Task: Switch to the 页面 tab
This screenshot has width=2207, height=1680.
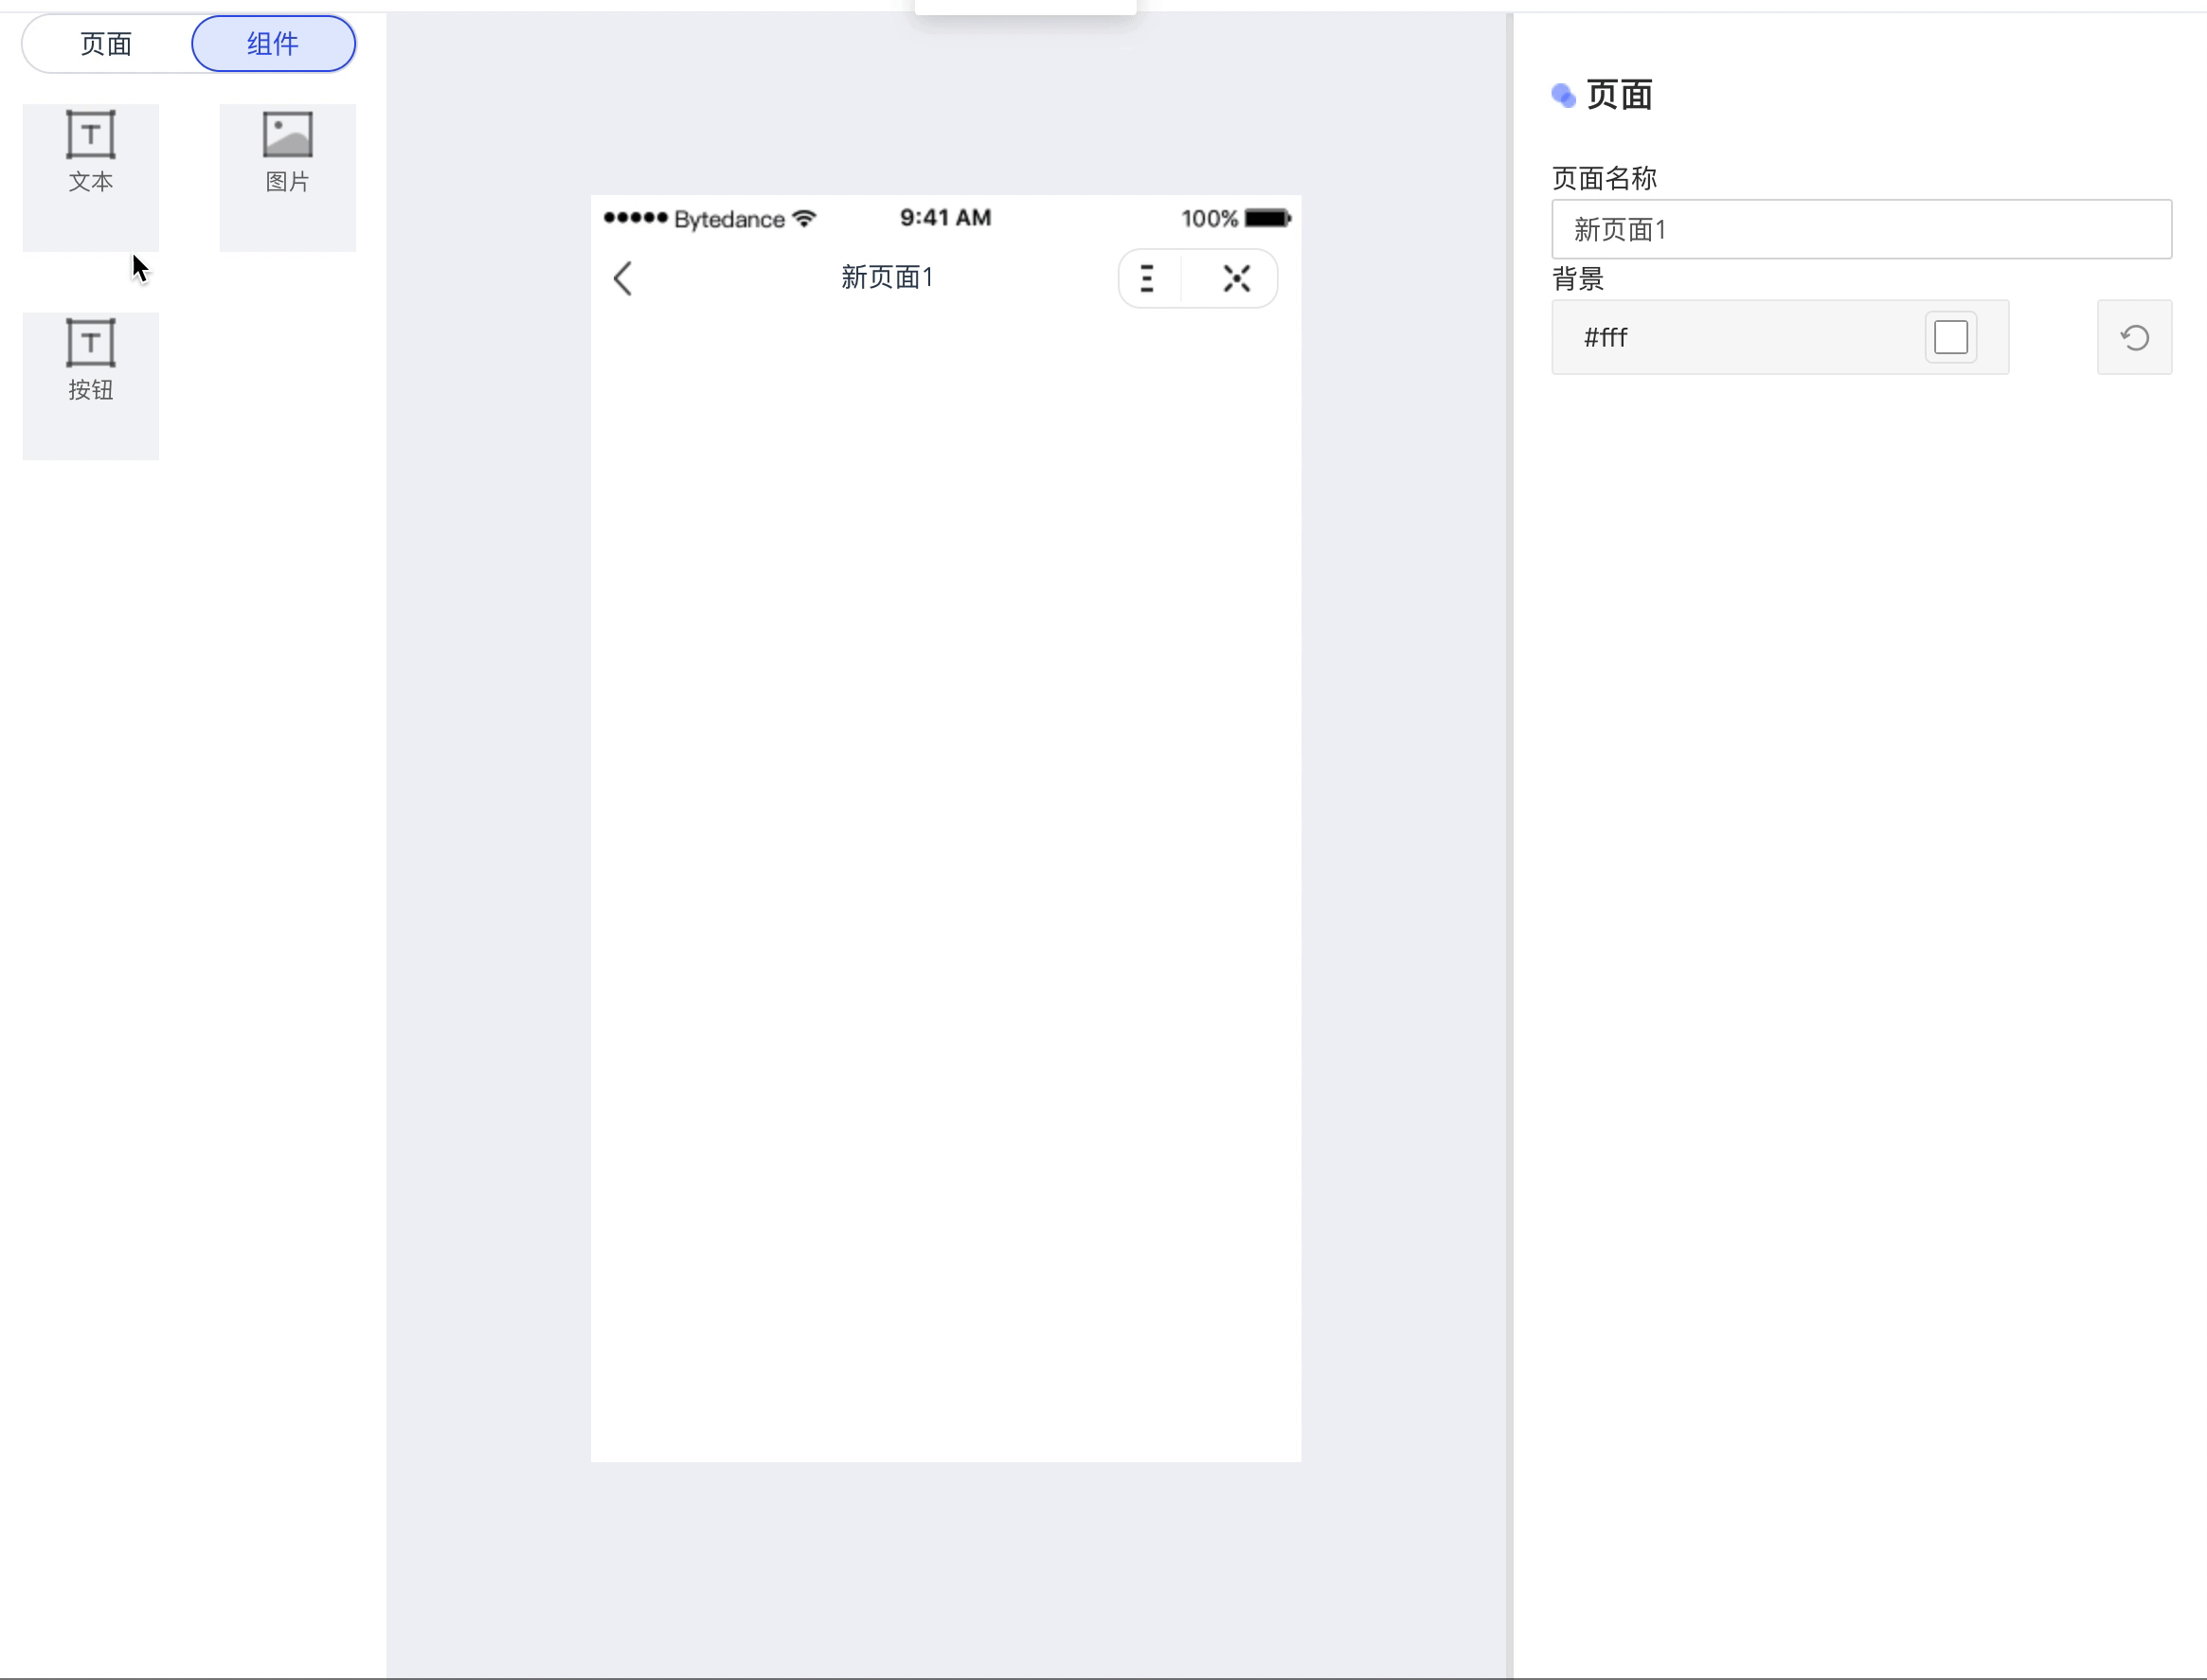Action: tap(106, 44)
